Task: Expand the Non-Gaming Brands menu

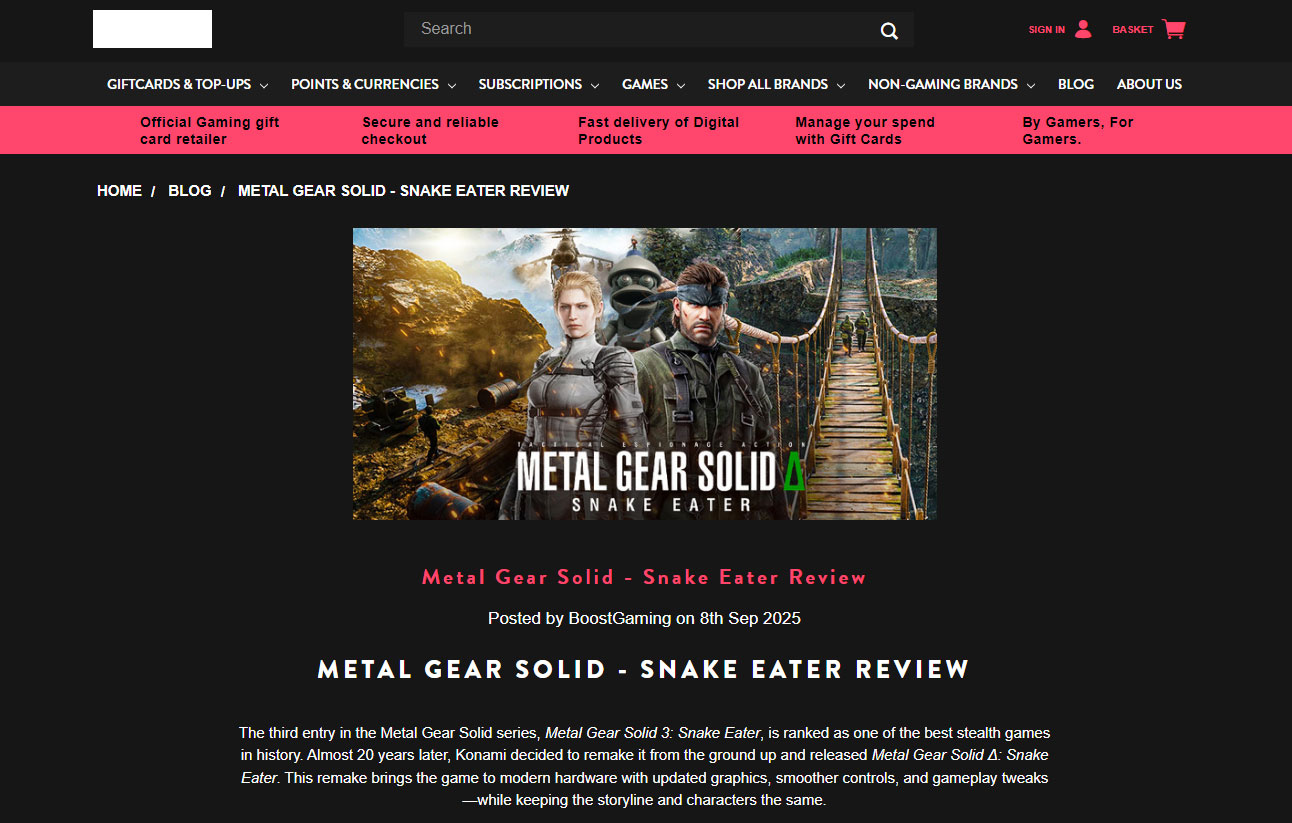Action: pos(951,84)
